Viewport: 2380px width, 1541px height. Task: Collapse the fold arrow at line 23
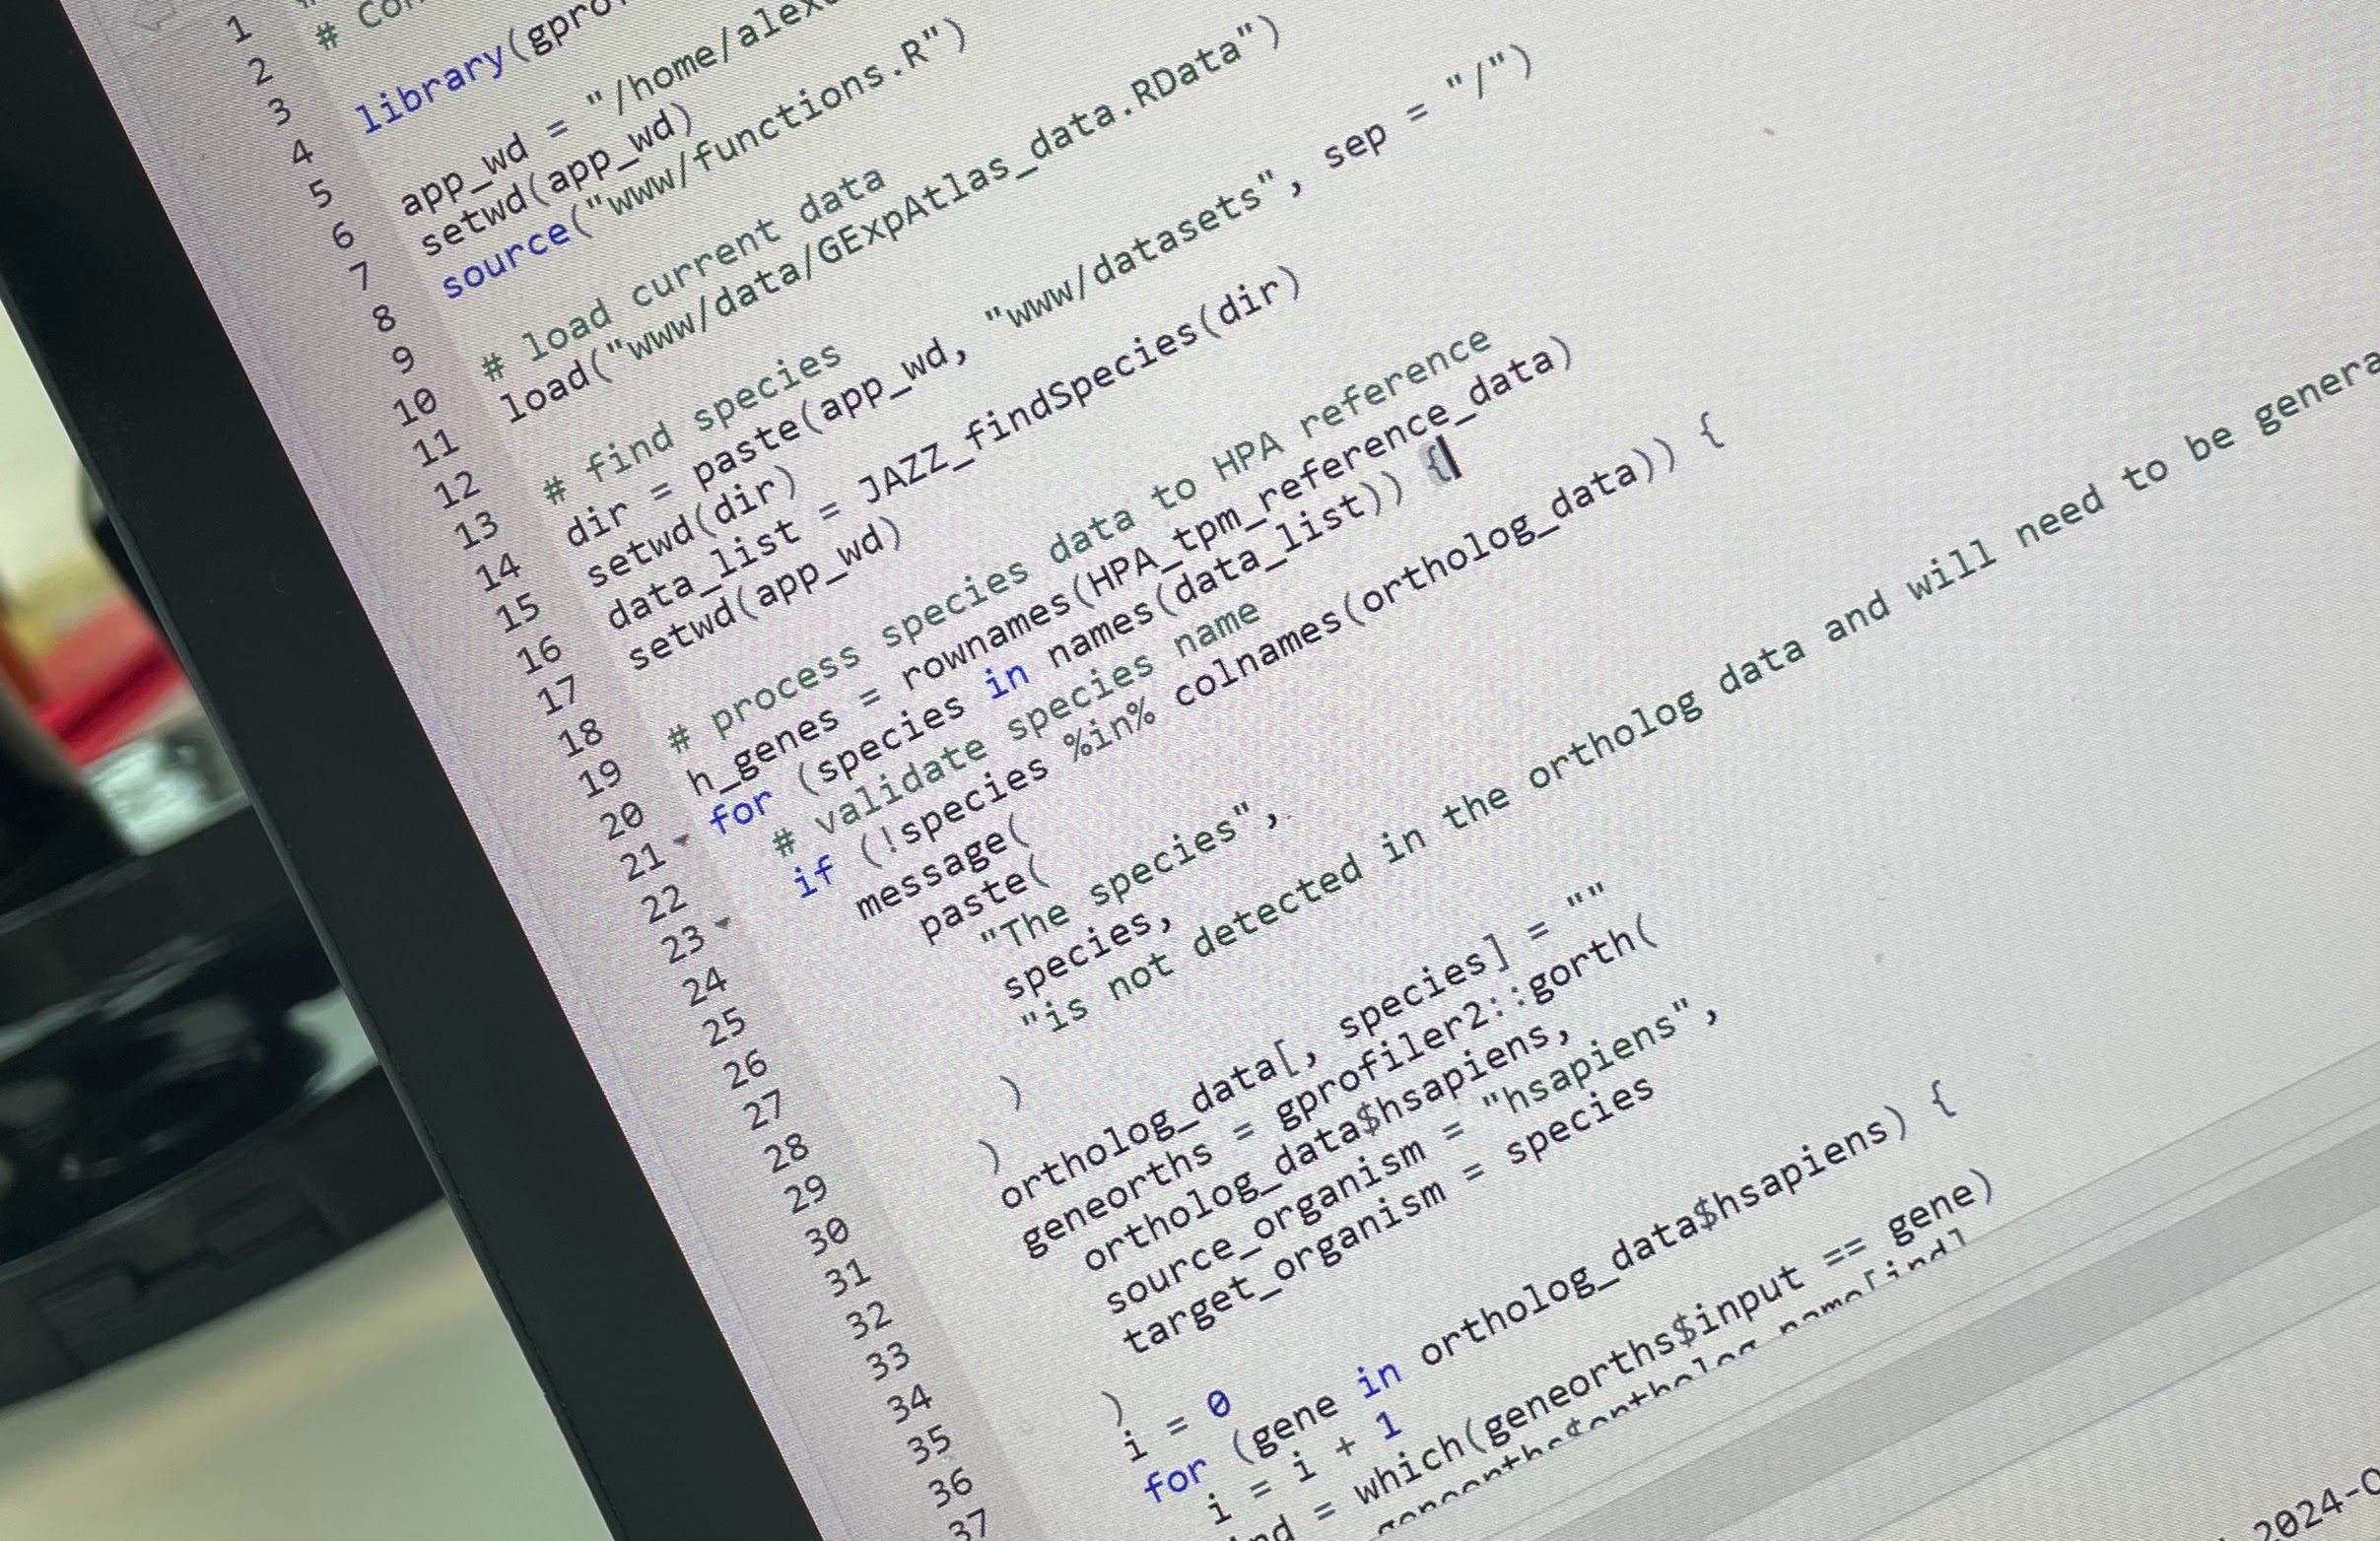click(724, 922)
